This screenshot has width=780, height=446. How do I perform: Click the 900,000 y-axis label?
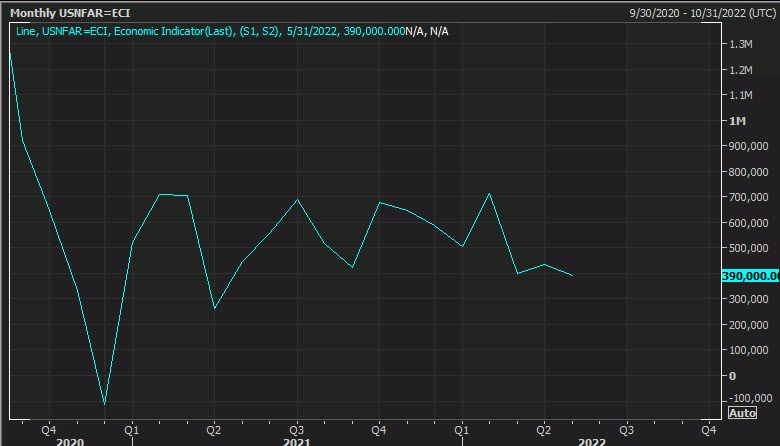pyautogui.click(x=748, y=146)
